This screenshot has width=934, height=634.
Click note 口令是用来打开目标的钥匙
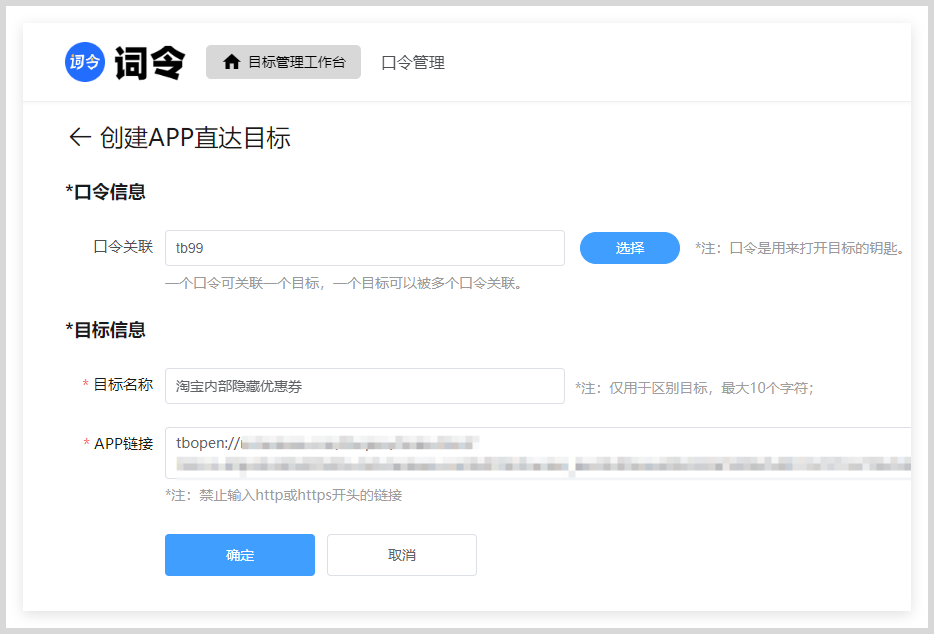tap(801, 248)
